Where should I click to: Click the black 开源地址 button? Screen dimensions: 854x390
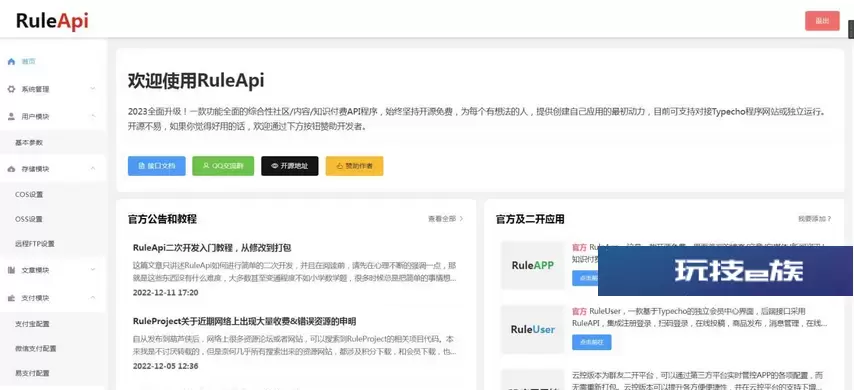coord(289,166)
